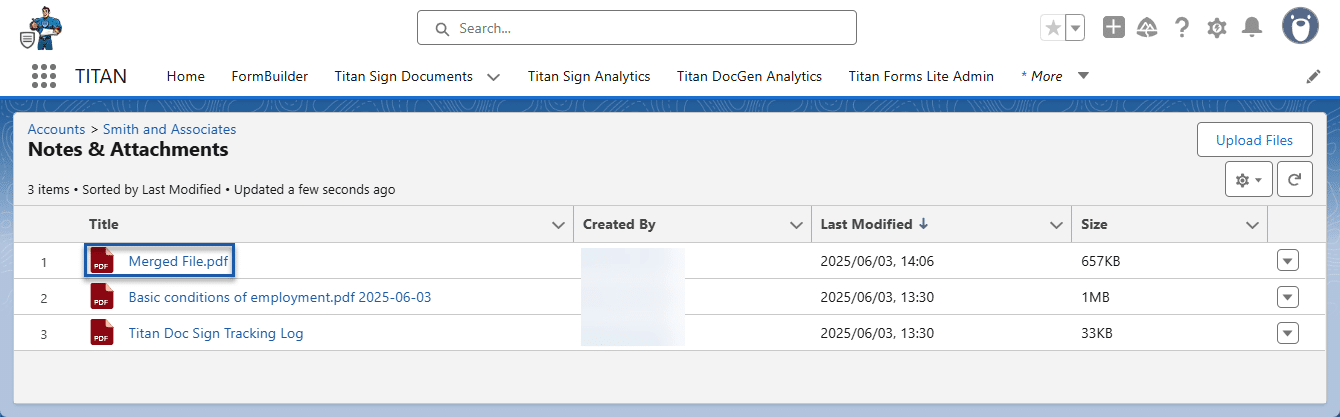This screenshot has width=1340, height=417.
Task: Click the 657KB size cell
Action: [x=1101, y=261]
